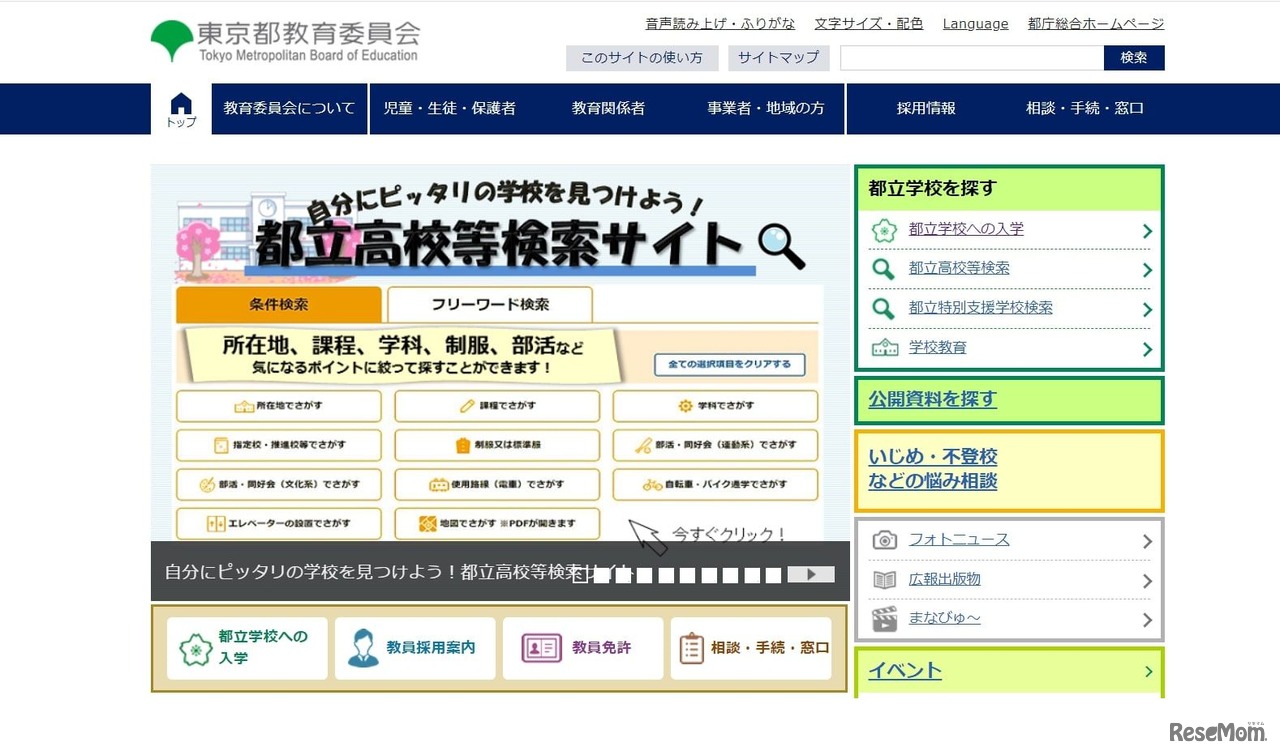Expand the chevron on sidebar 都立学校への入学 row
Image resolution: width=1280 pixels, height=755 pixels.
[1147, 231]
